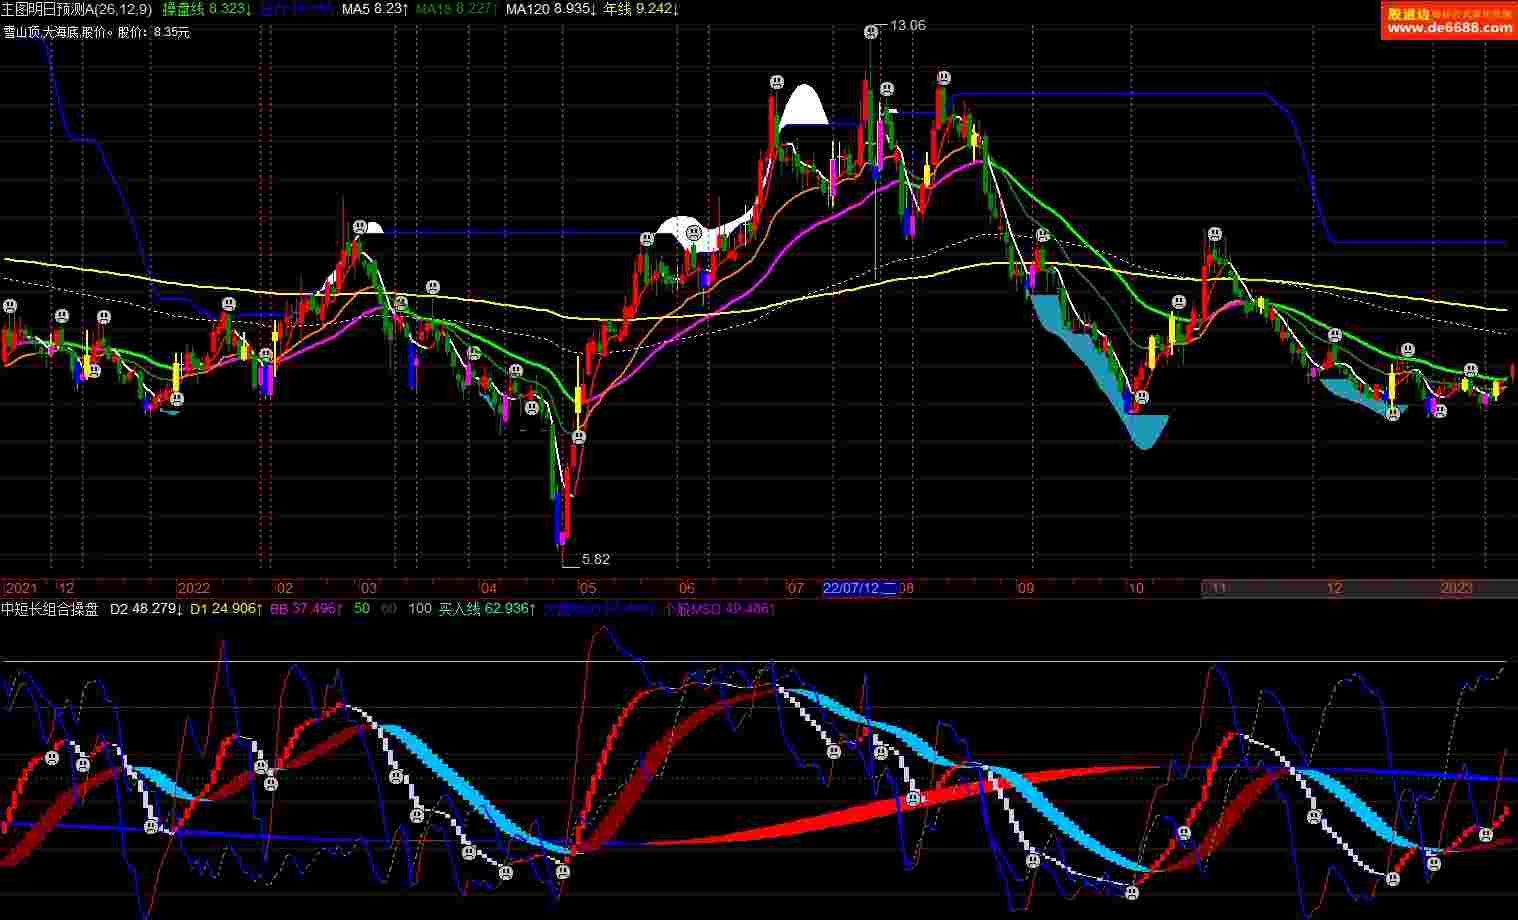Click the 5.82 low price label
This screenshot has width=1518, height=920.
595,559
